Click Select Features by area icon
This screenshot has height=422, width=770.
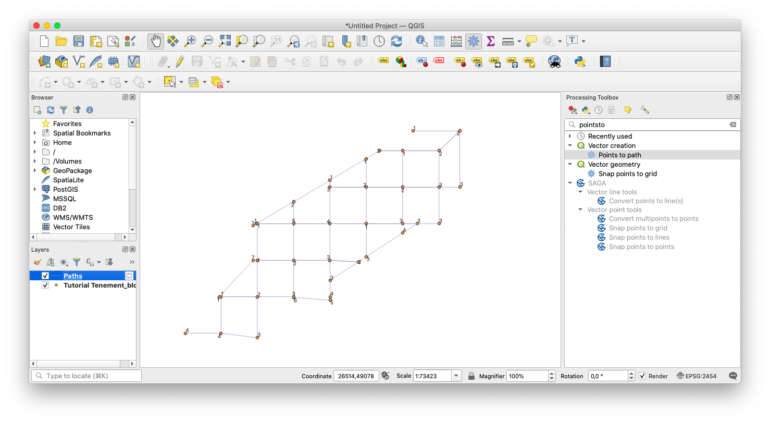click(169, 82)
